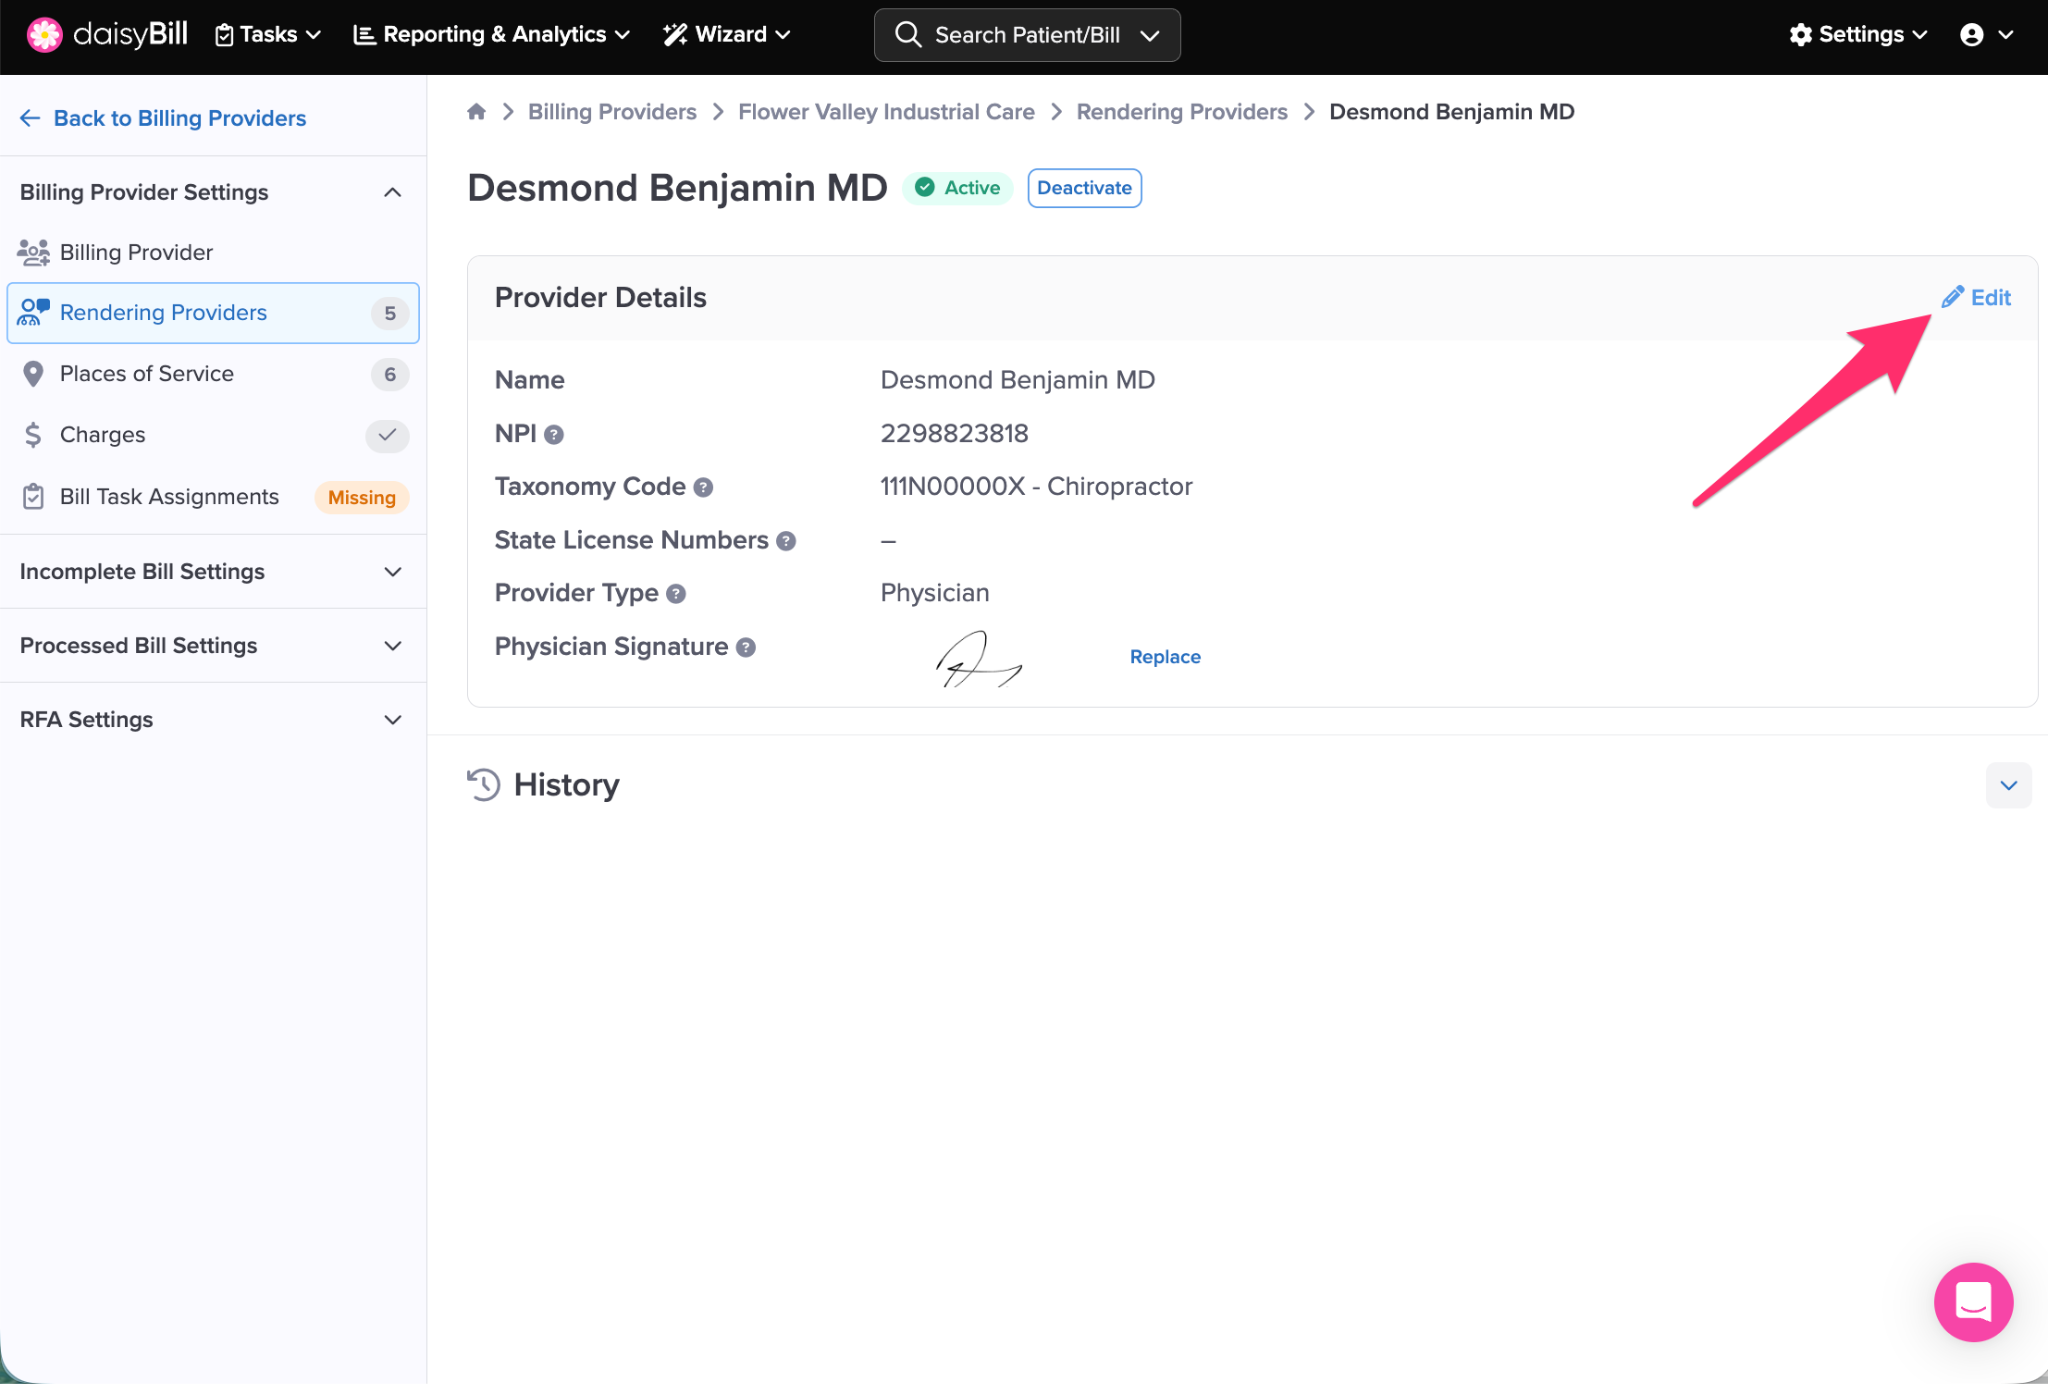Screen dimensions: 2048x1384
Task: Open the Tasks menu
Action: tap(268, 35)
